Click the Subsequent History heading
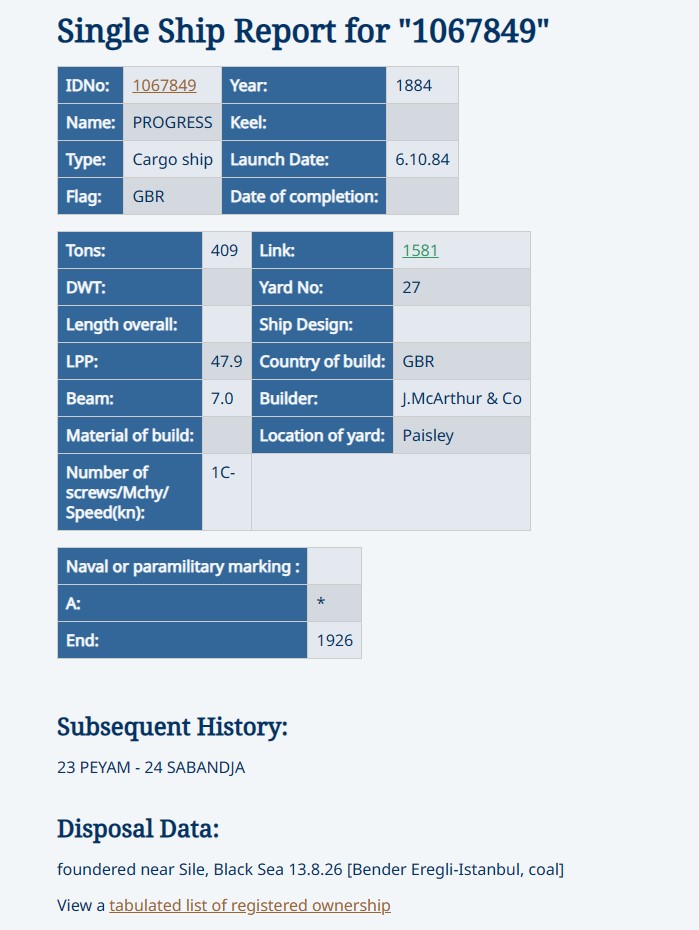 pos(173,727)
